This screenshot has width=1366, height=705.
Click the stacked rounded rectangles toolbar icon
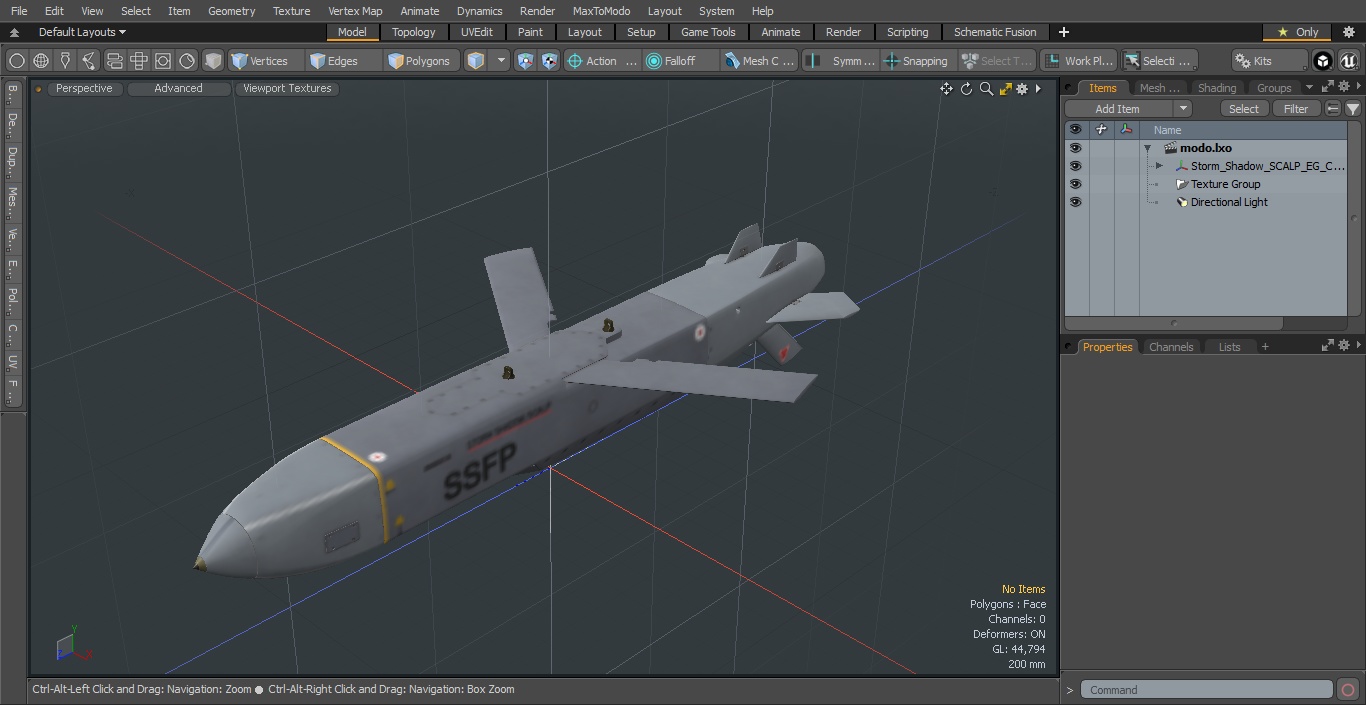coord(115,61)
